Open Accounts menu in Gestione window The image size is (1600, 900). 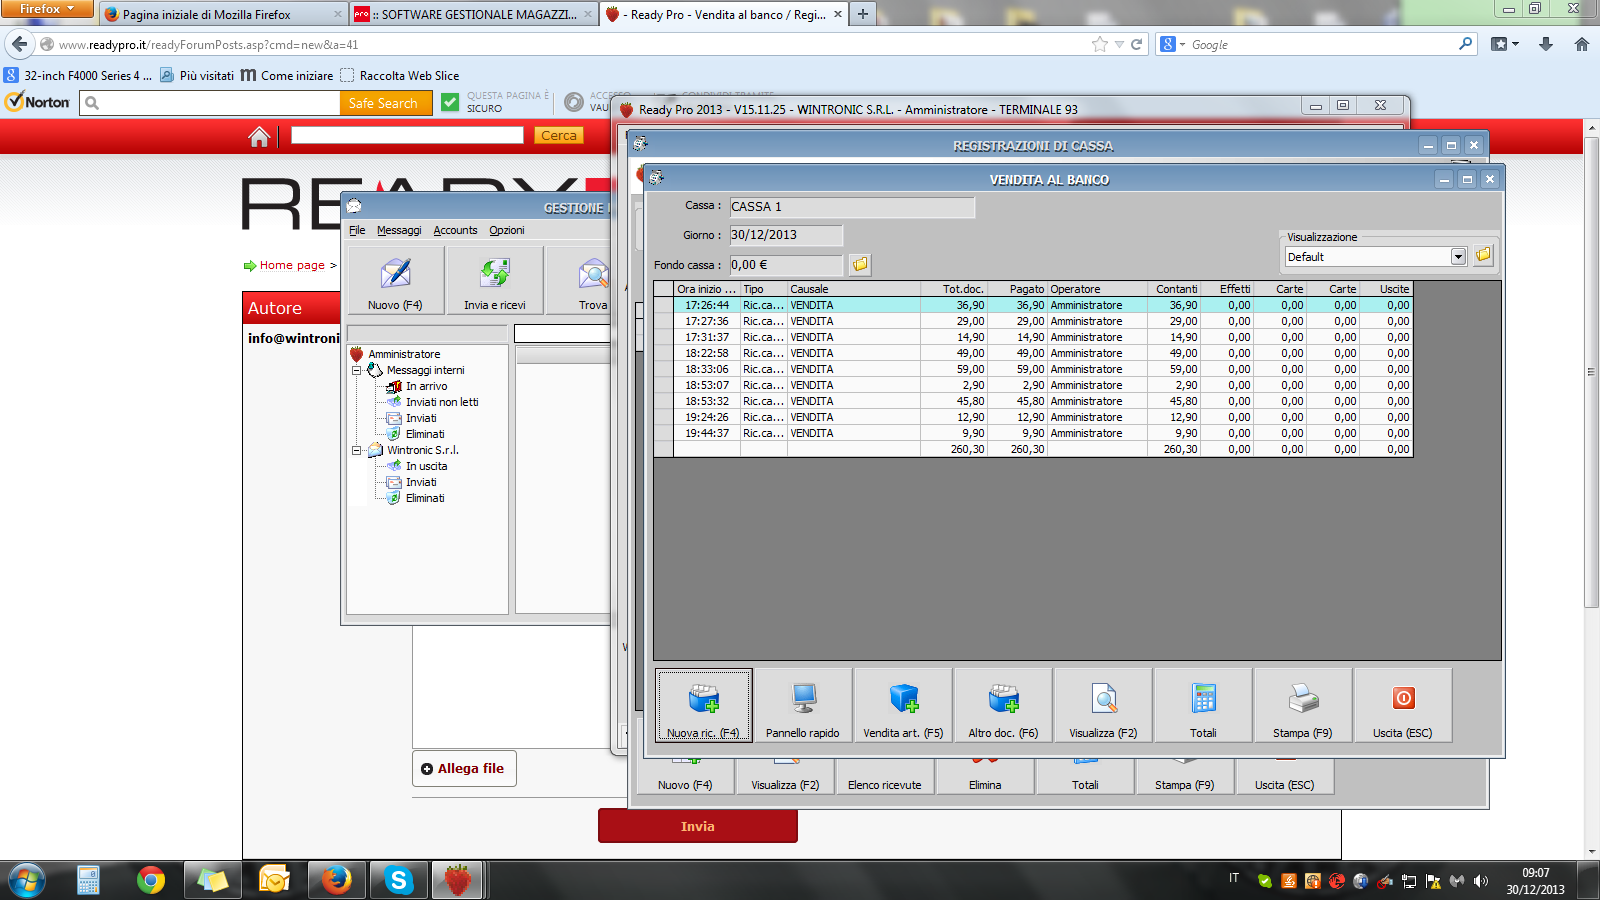[x=455, y=230]
